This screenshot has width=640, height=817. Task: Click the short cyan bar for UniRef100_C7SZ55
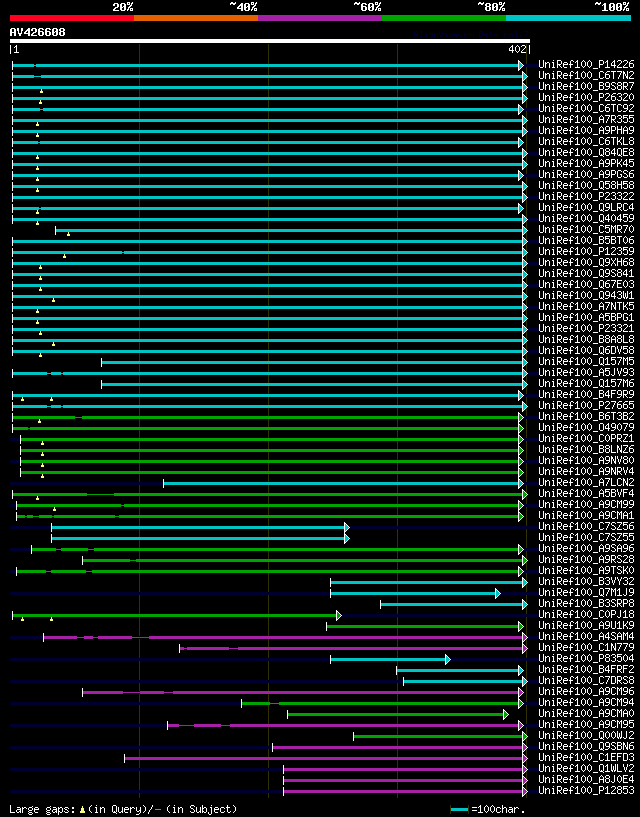coord(200,538)
